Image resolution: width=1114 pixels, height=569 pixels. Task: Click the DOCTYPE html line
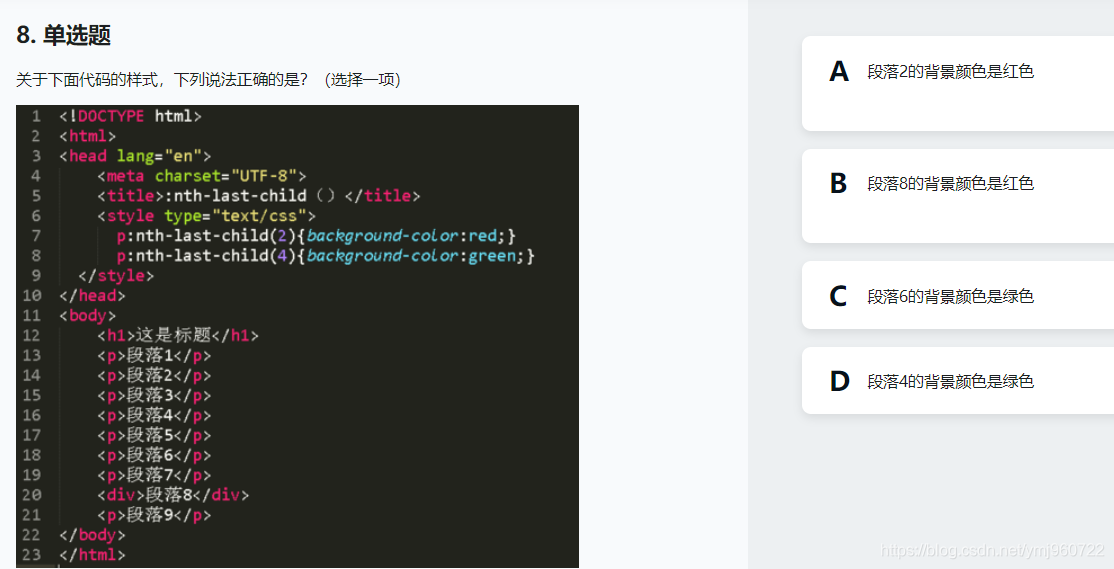point(131,116)
